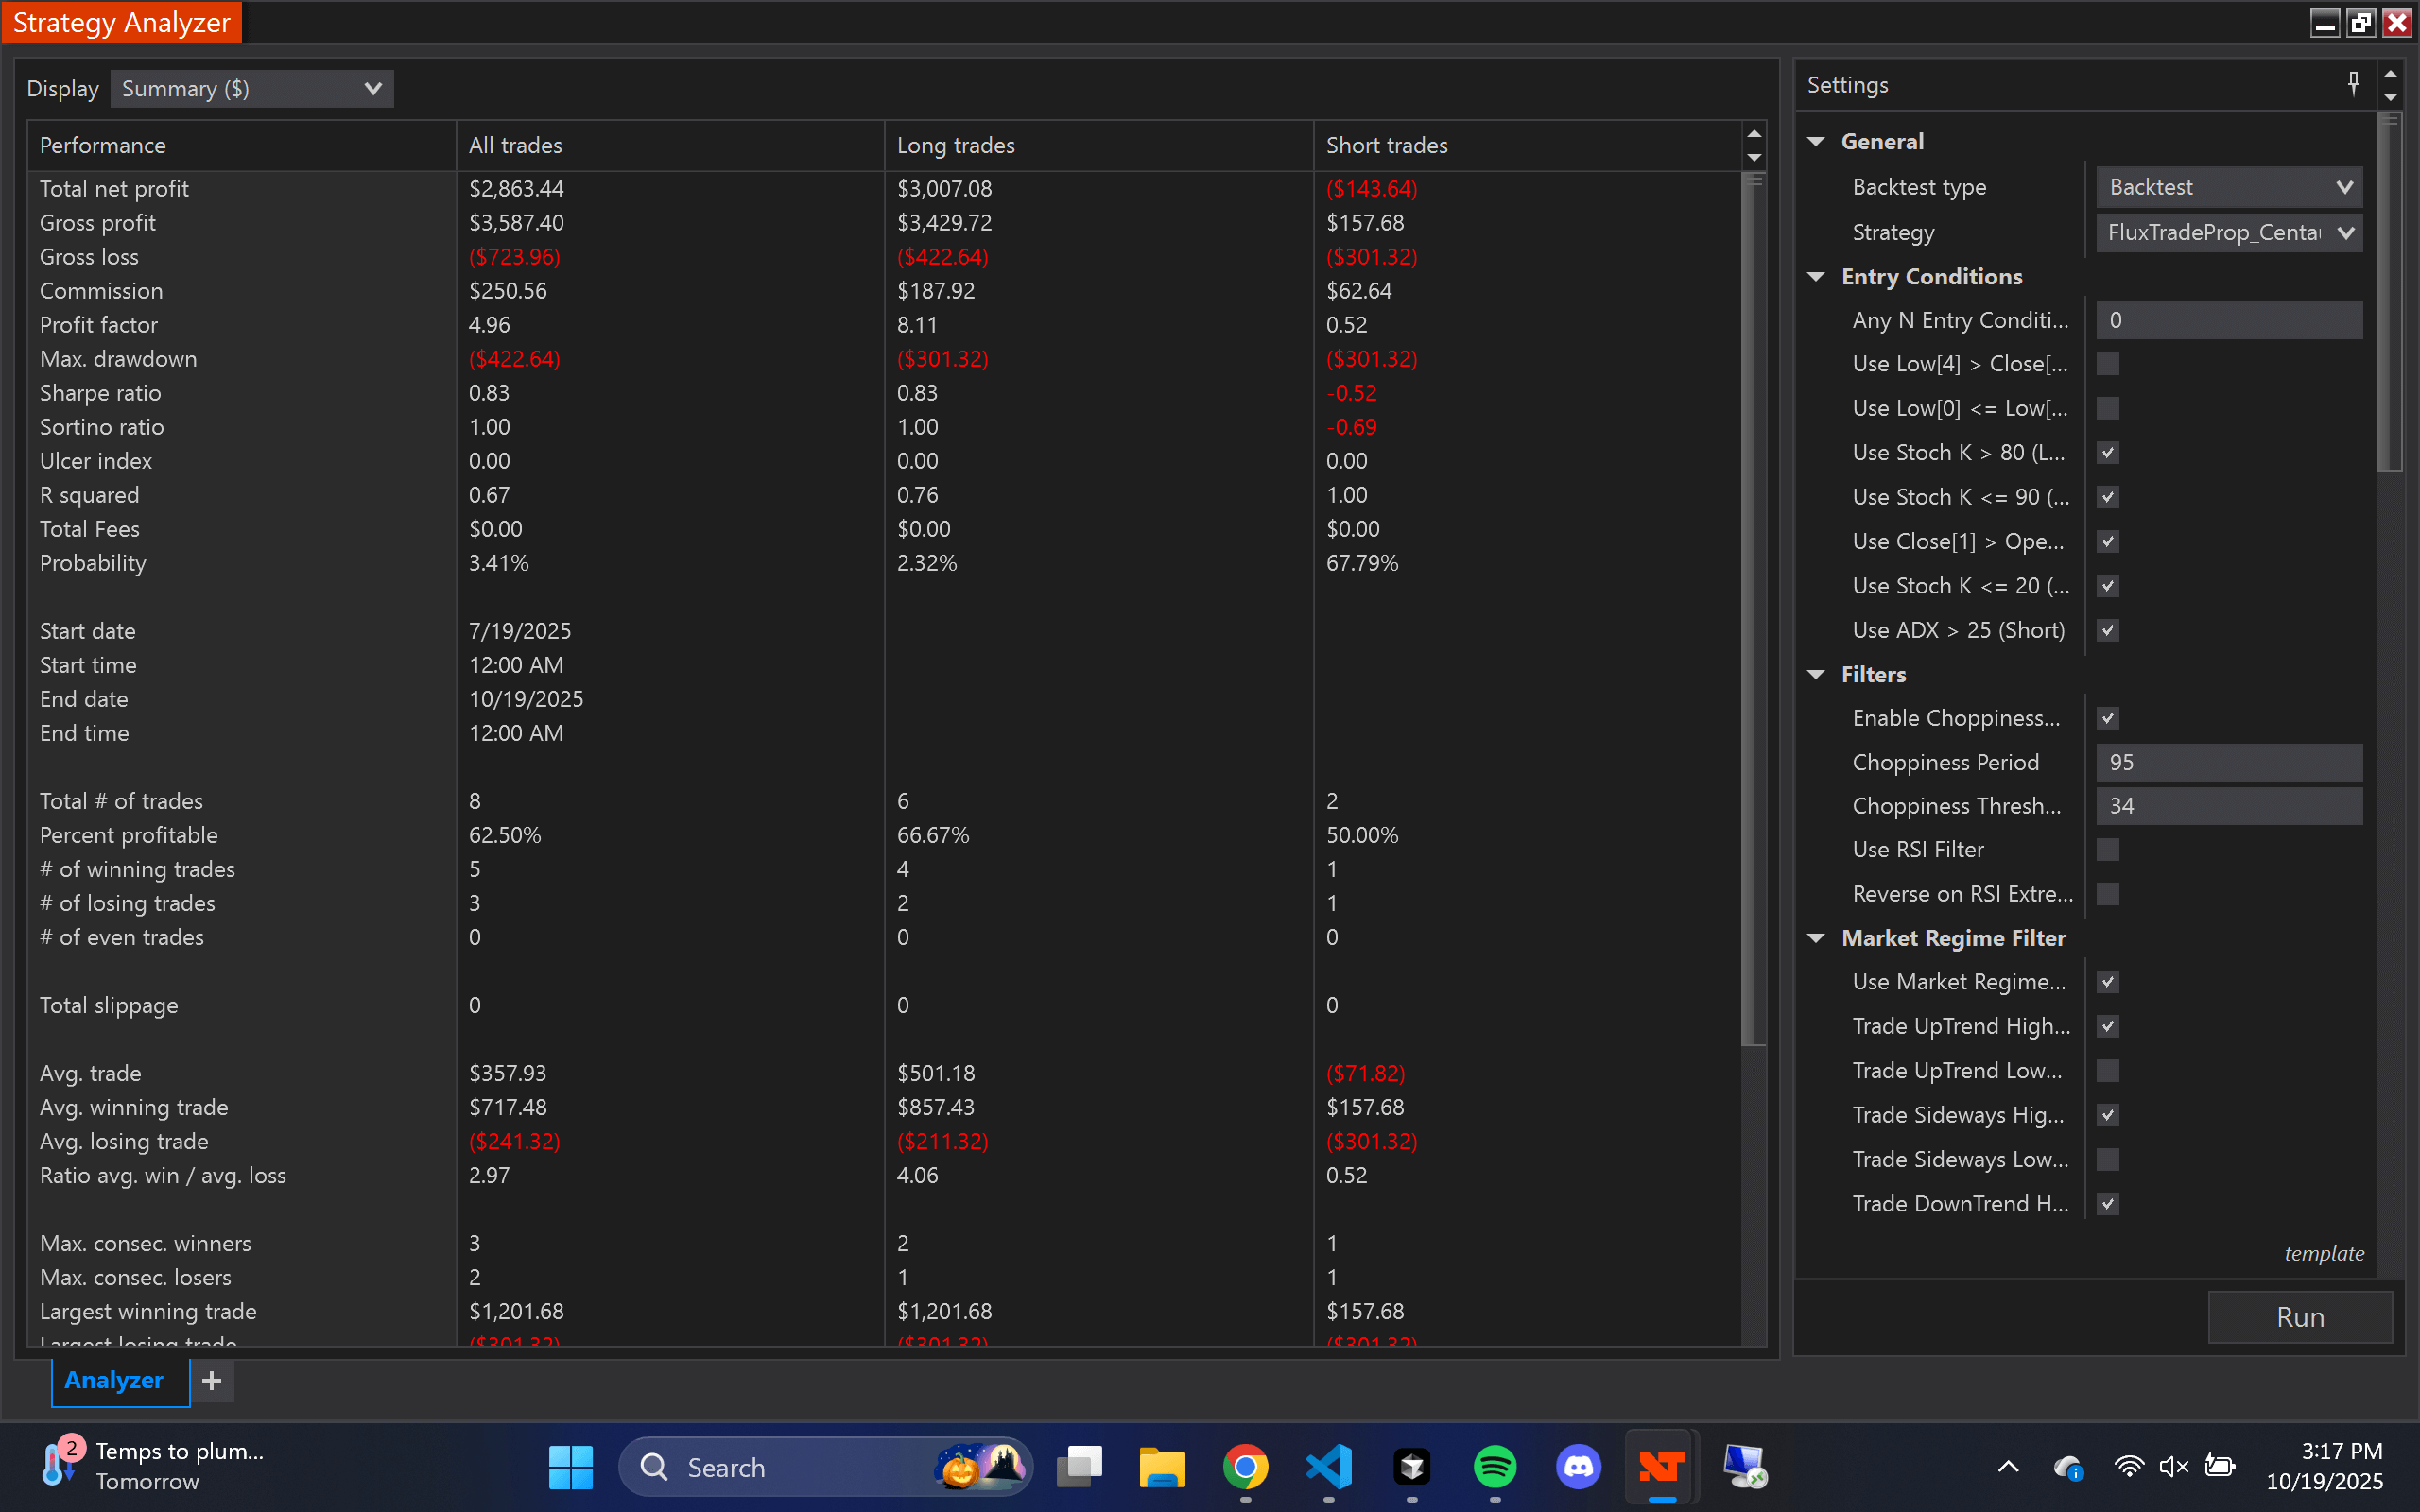This screenshot has height=1512, width=2420.
Task: Disable the Use Stoch K <= 20 checkbox
Action: coord(2107,586)
